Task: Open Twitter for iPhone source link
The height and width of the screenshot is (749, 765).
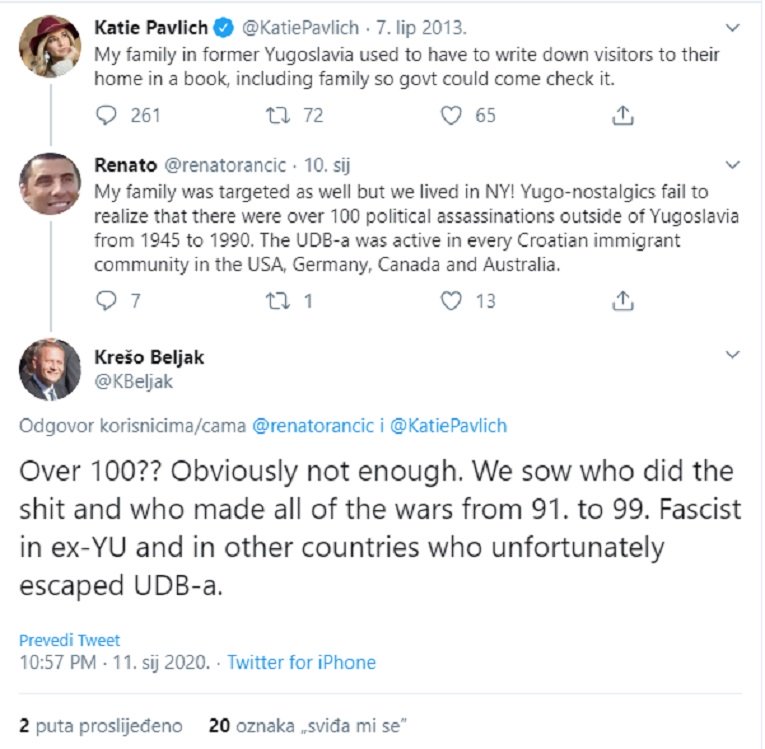Action: pos(302,663)
